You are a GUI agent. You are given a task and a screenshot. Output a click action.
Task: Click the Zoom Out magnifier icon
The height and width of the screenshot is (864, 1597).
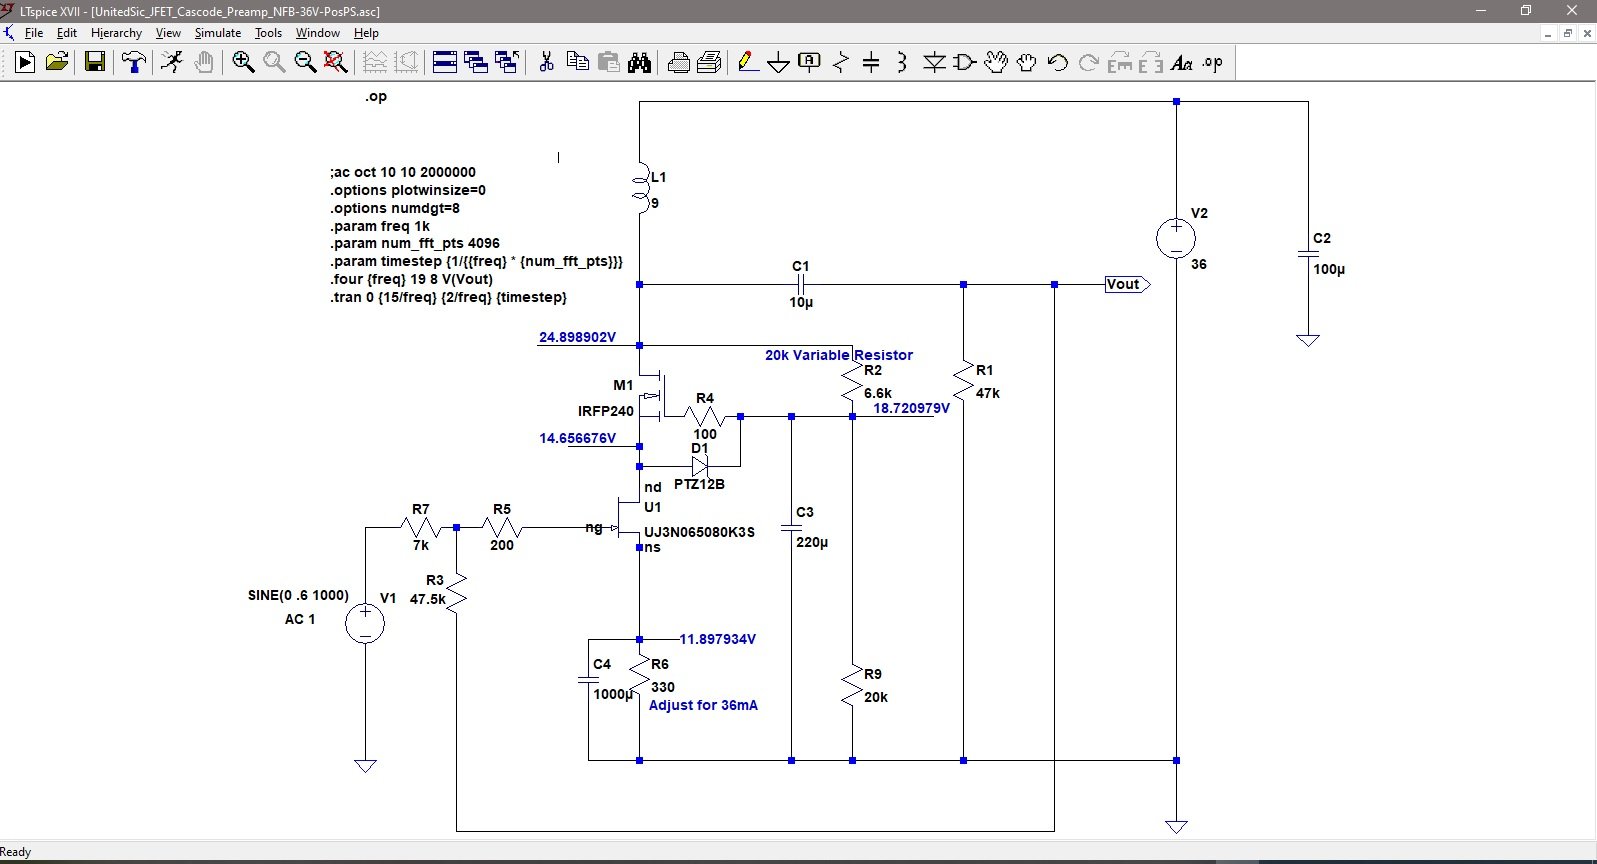(x=305, y=63)
